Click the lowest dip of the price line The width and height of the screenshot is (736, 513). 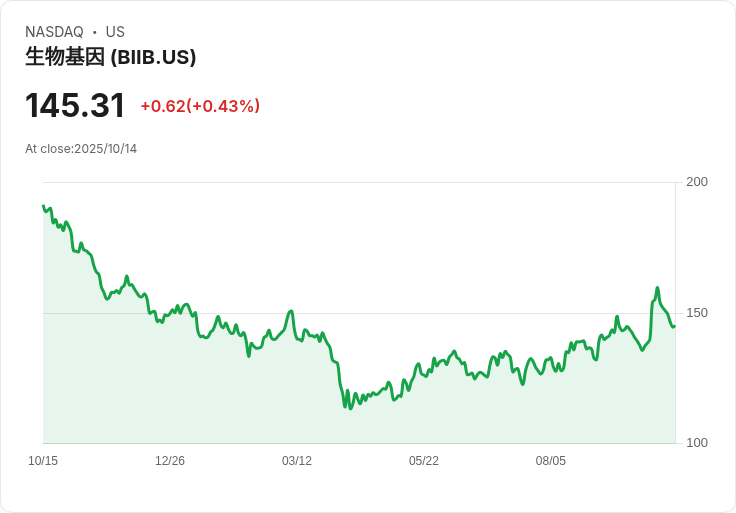click(350, 408)
